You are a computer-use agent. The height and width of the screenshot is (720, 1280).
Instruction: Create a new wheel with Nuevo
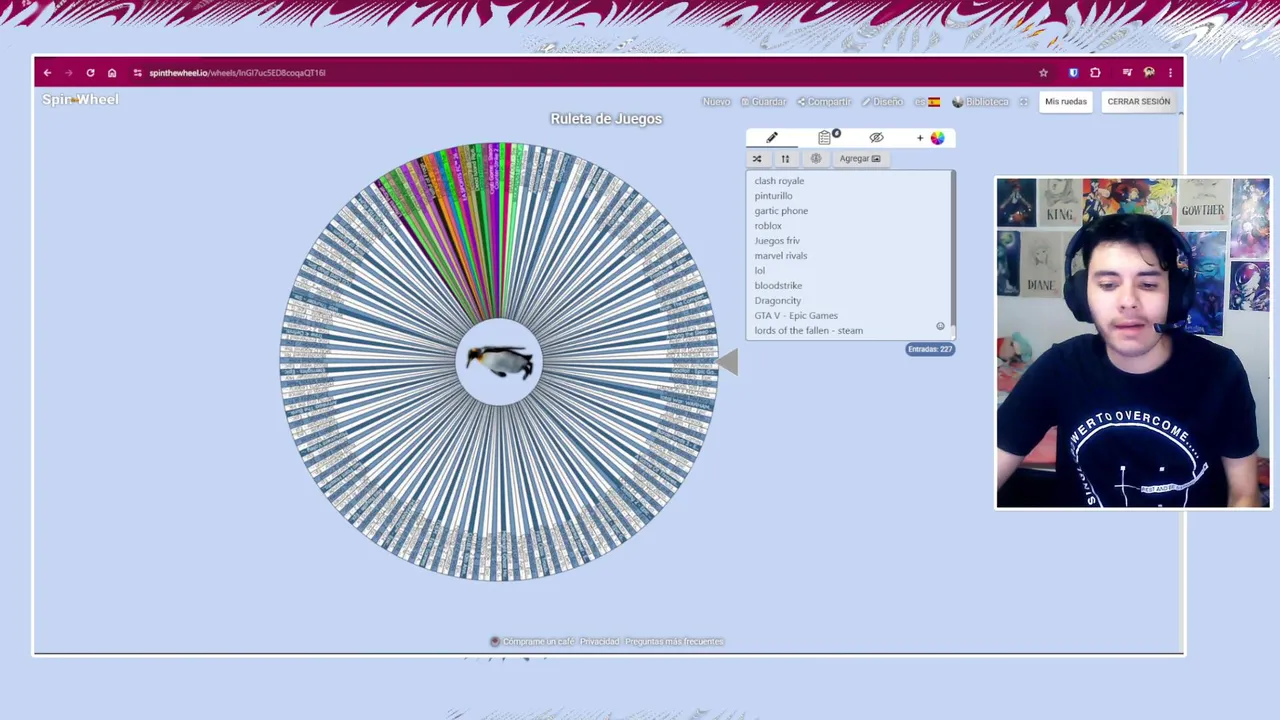point(716,102)
